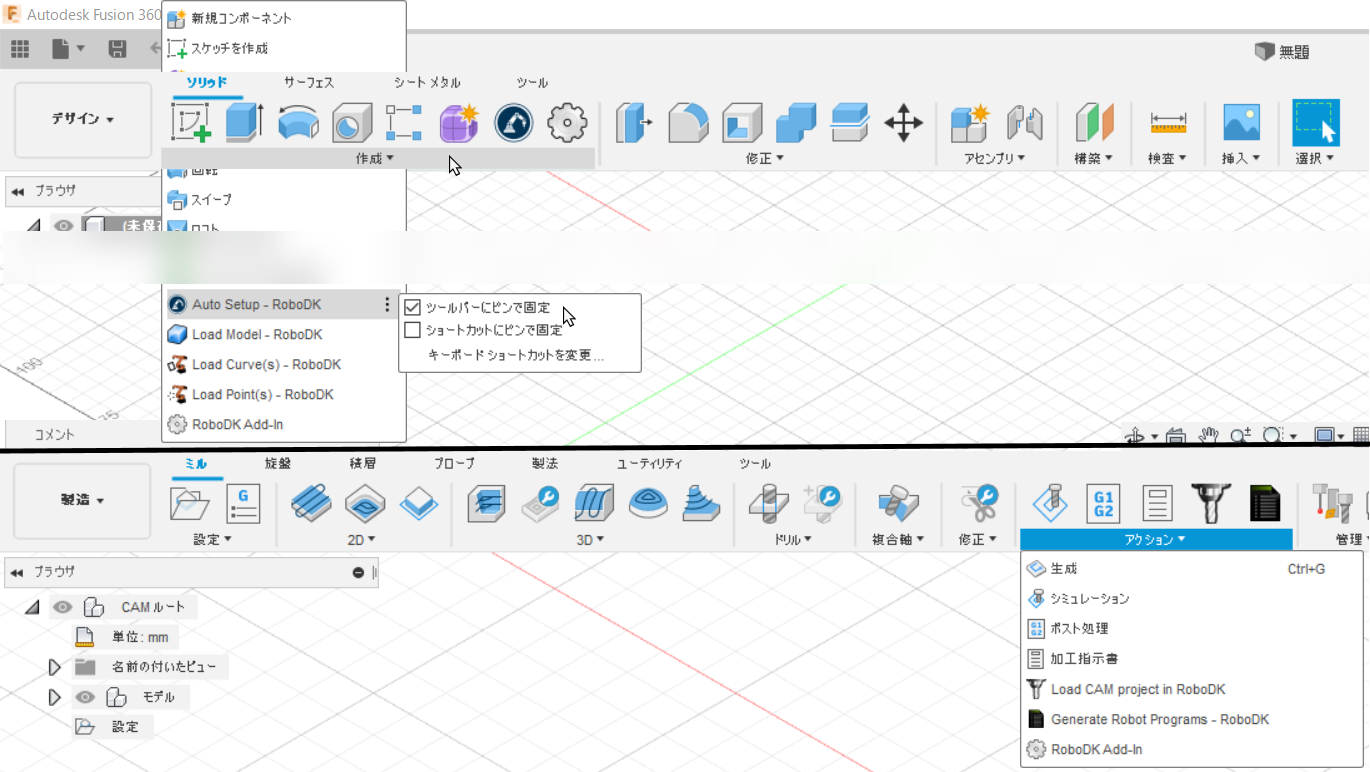Check Pin to Shortcut checkbox
This screenshot has width=1370, height=772.
point(412,330)
